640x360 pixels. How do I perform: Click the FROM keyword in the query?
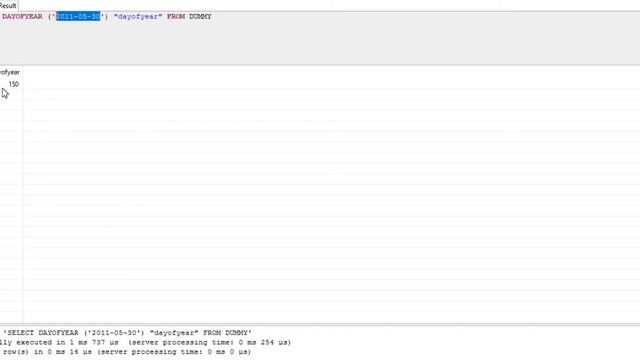(x=176, y=17)
